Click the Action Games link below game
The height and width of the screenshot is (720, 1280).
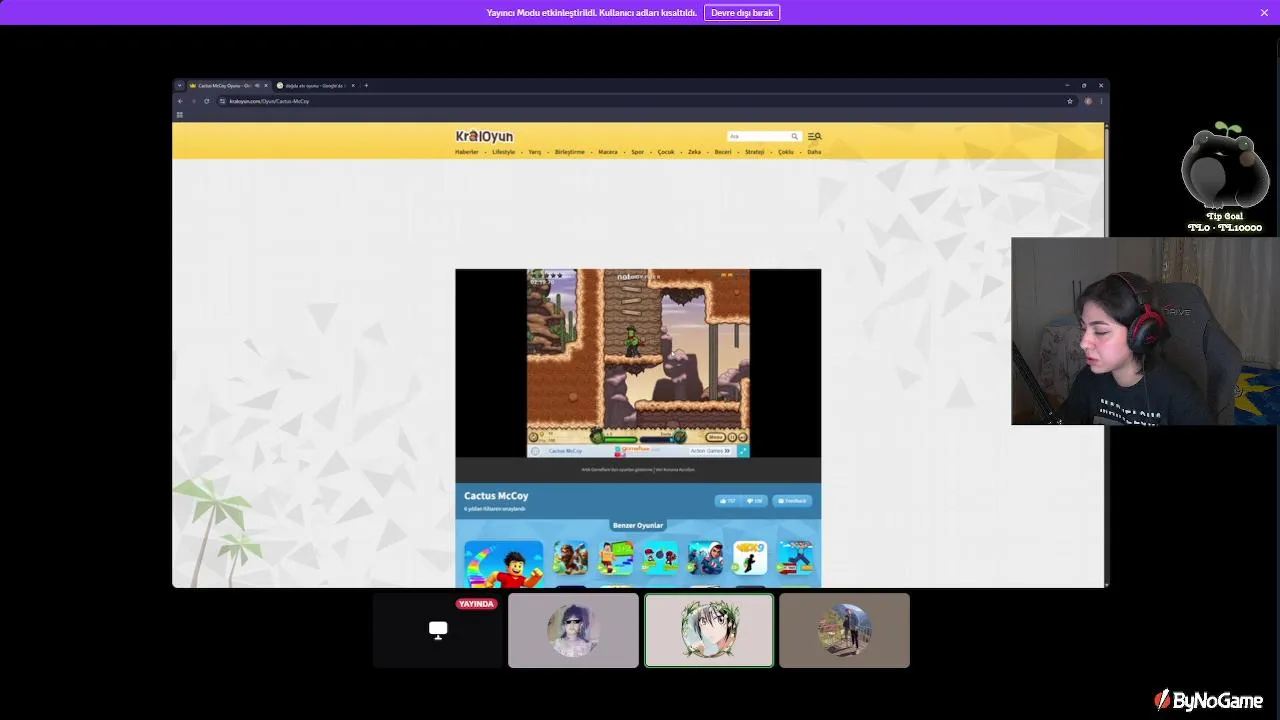tap(710, 451)
